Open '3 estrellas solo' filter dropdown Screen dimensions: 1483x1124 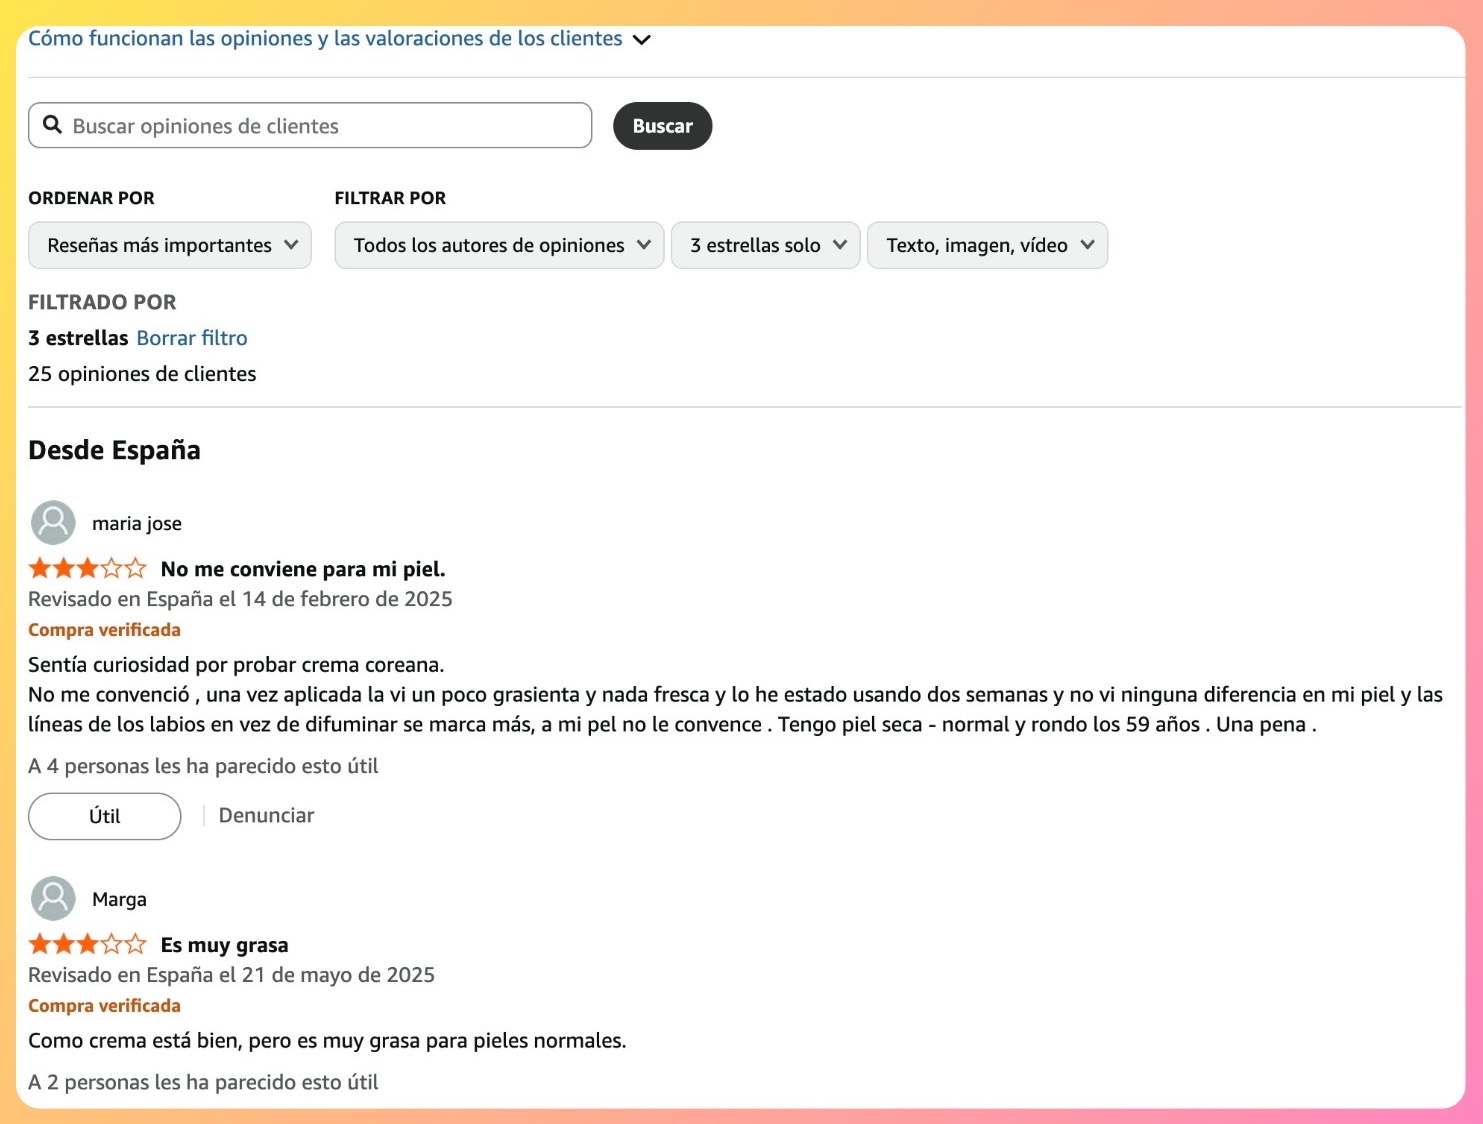[766, 245]
